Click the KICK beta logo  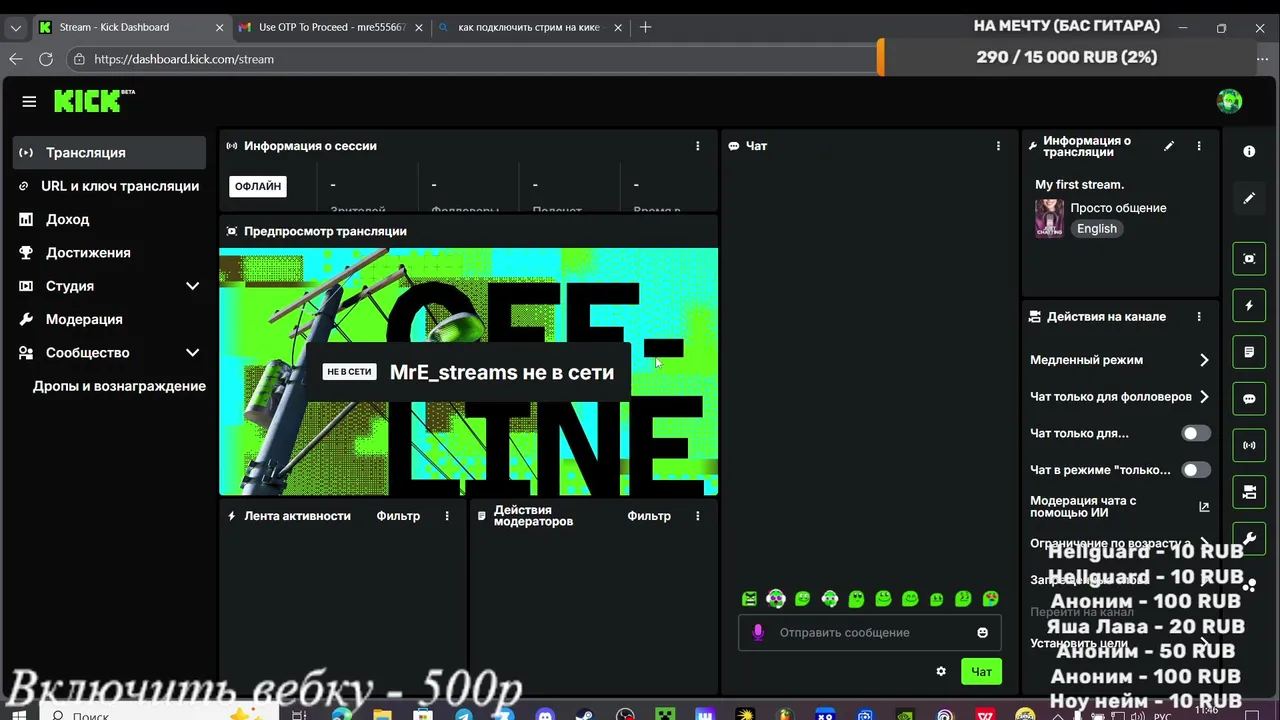pyautogui.click(x=94, y=101)
